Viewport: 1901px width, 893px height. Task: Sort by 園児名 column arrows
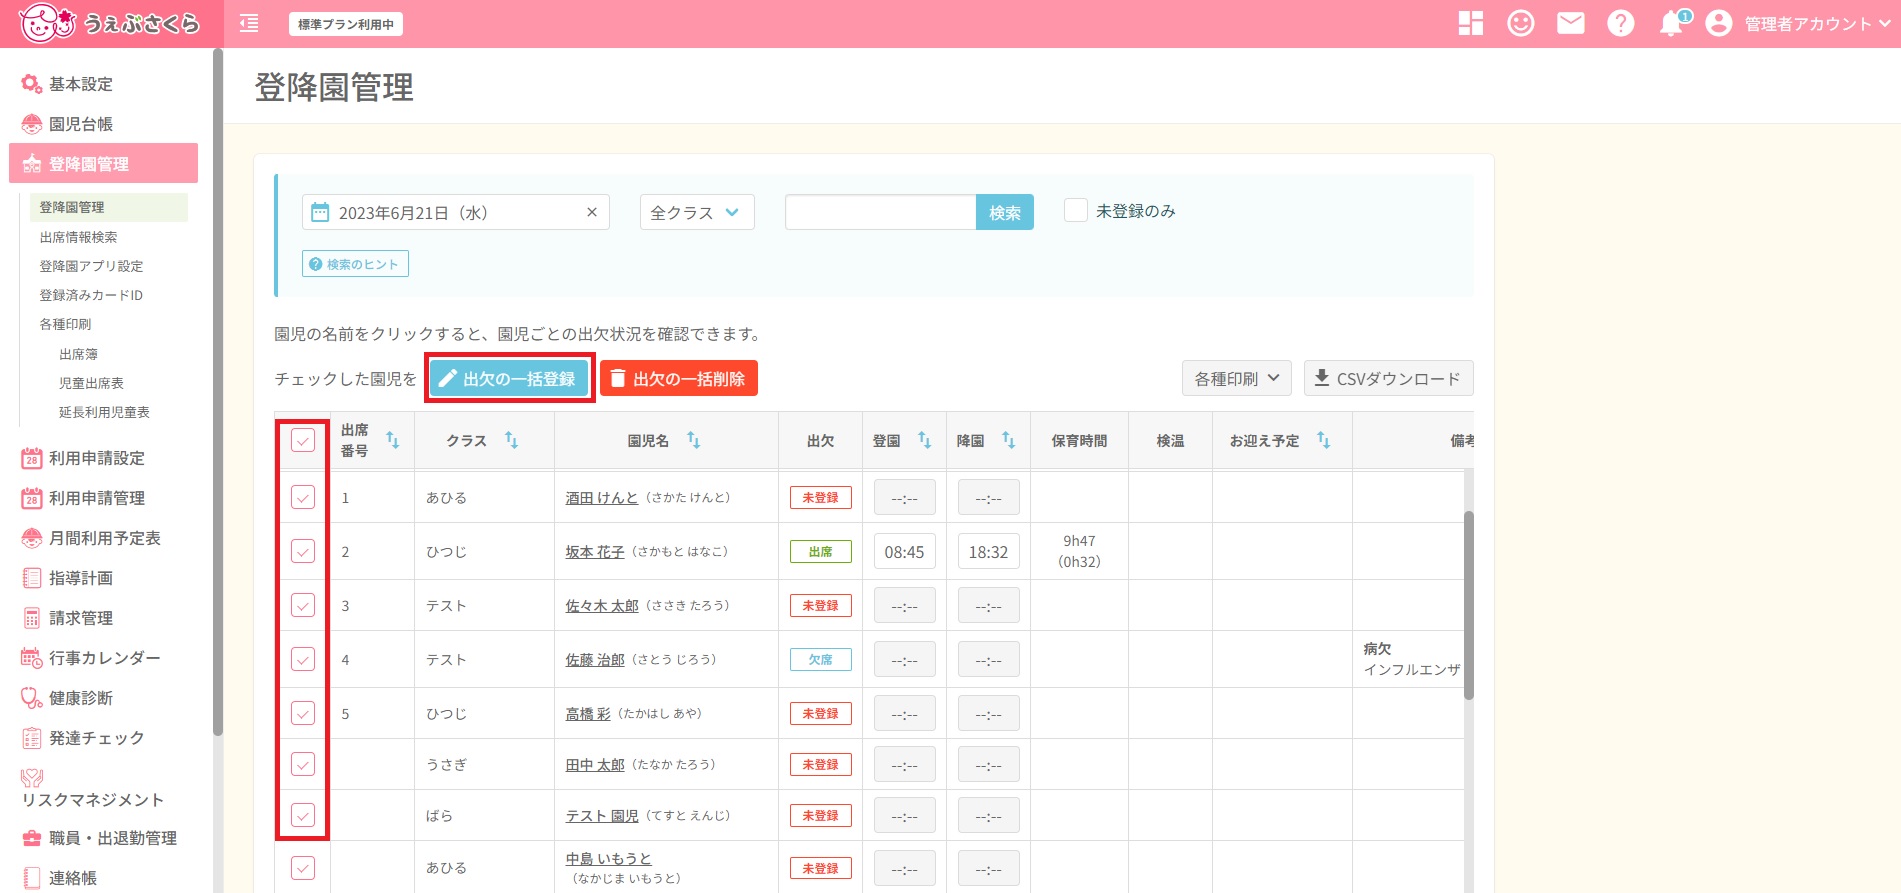[693, 440]
